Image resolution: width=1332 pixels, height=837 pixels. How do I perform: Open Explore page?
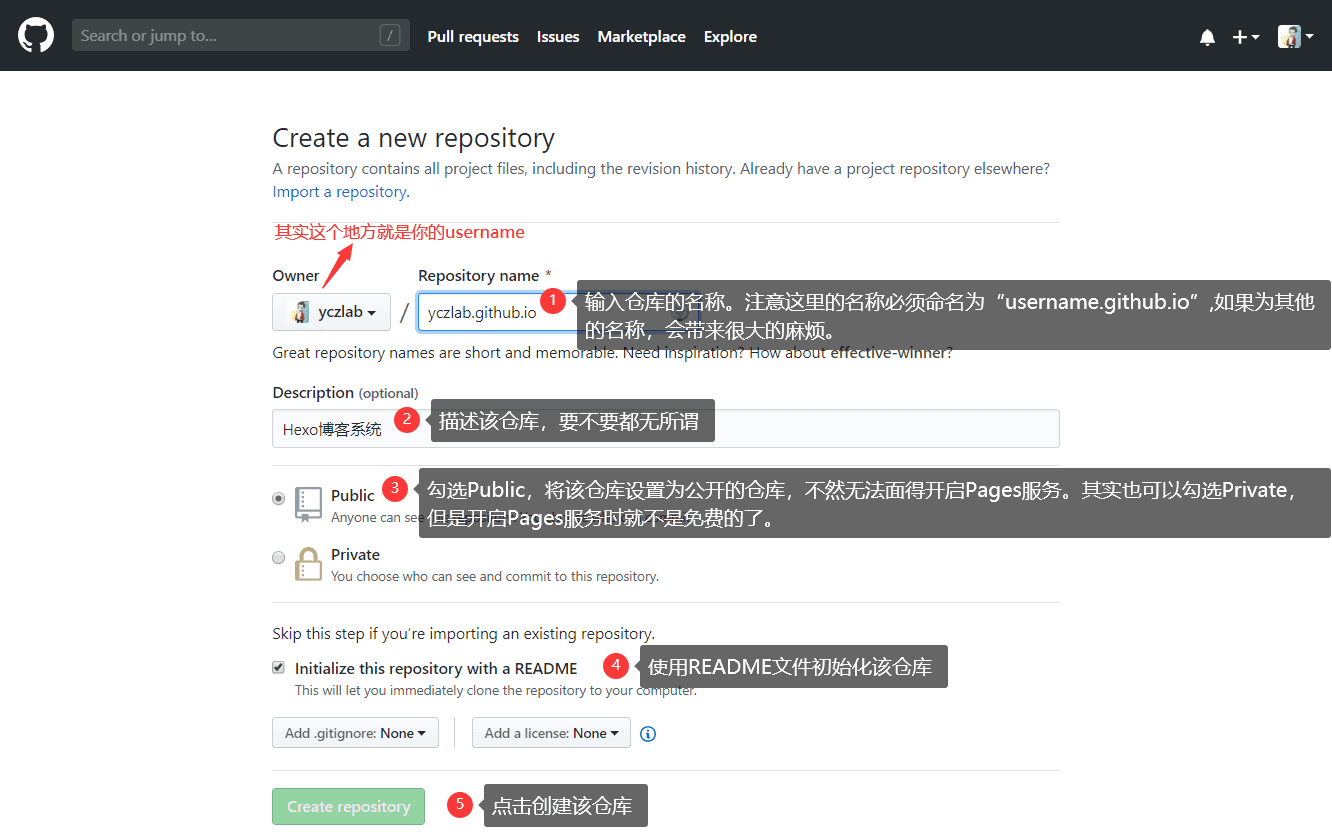click(730, 36)
